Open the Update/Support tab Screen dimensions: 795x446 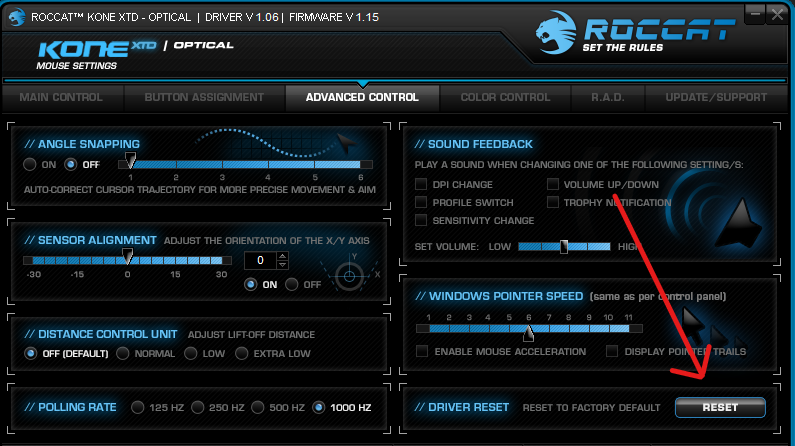[716, 97]
